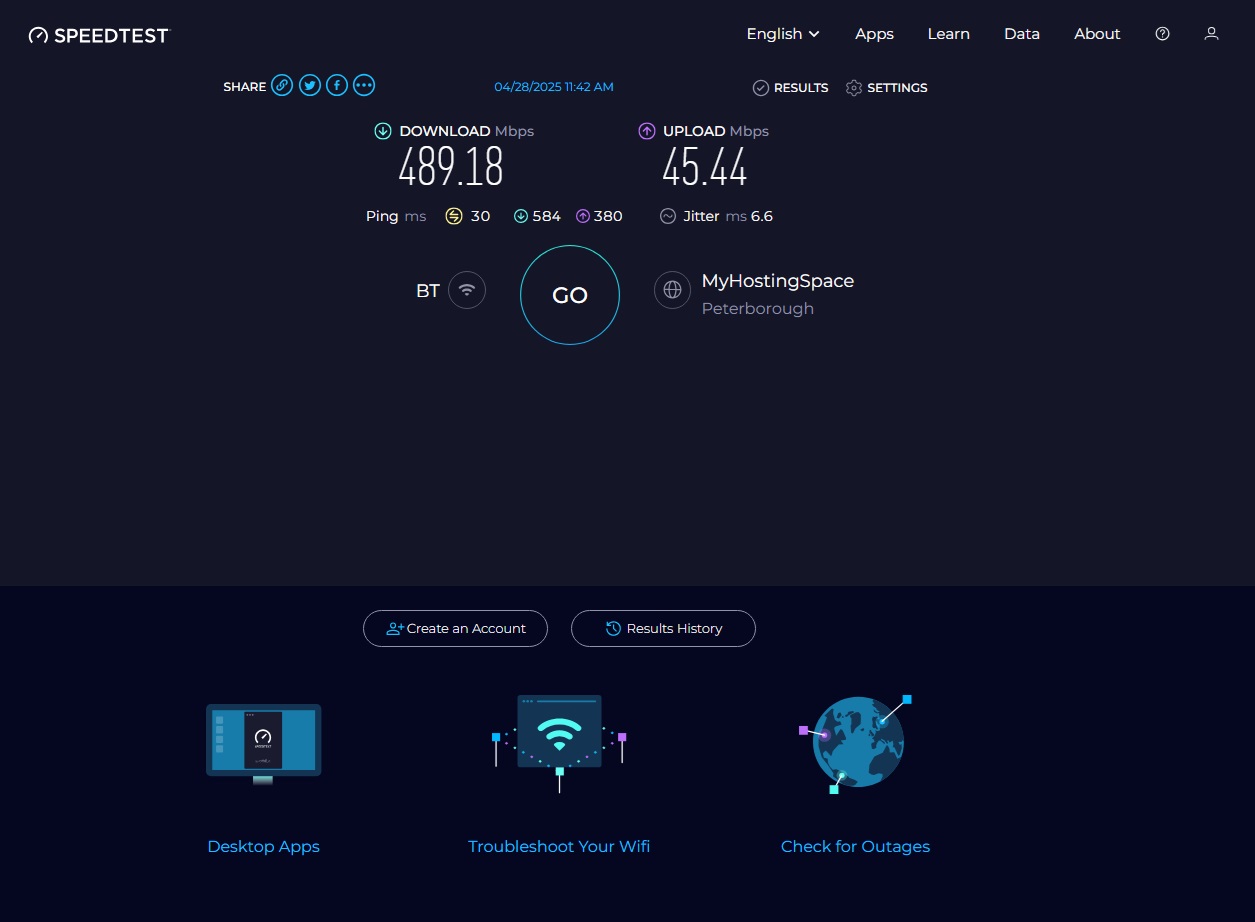The image size is (1255, 922).
Task: Click the Results checkmark icon
Action: (761, 88)
